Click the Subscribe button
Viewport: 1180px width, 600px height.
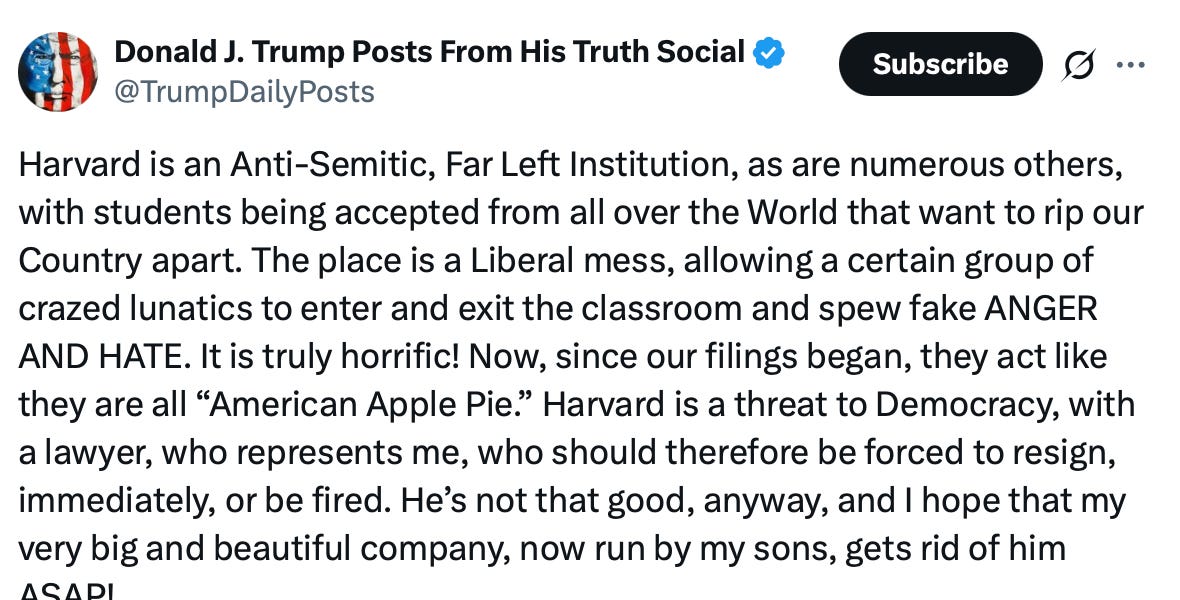point(940,64)
